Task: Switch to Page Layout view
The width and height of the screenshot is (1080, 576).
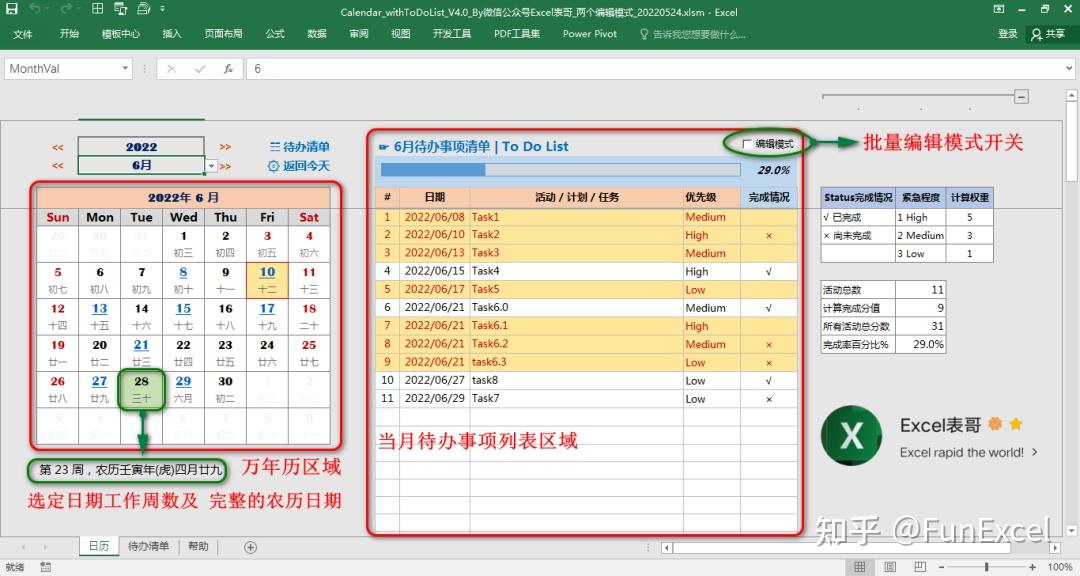Action: 889,566
